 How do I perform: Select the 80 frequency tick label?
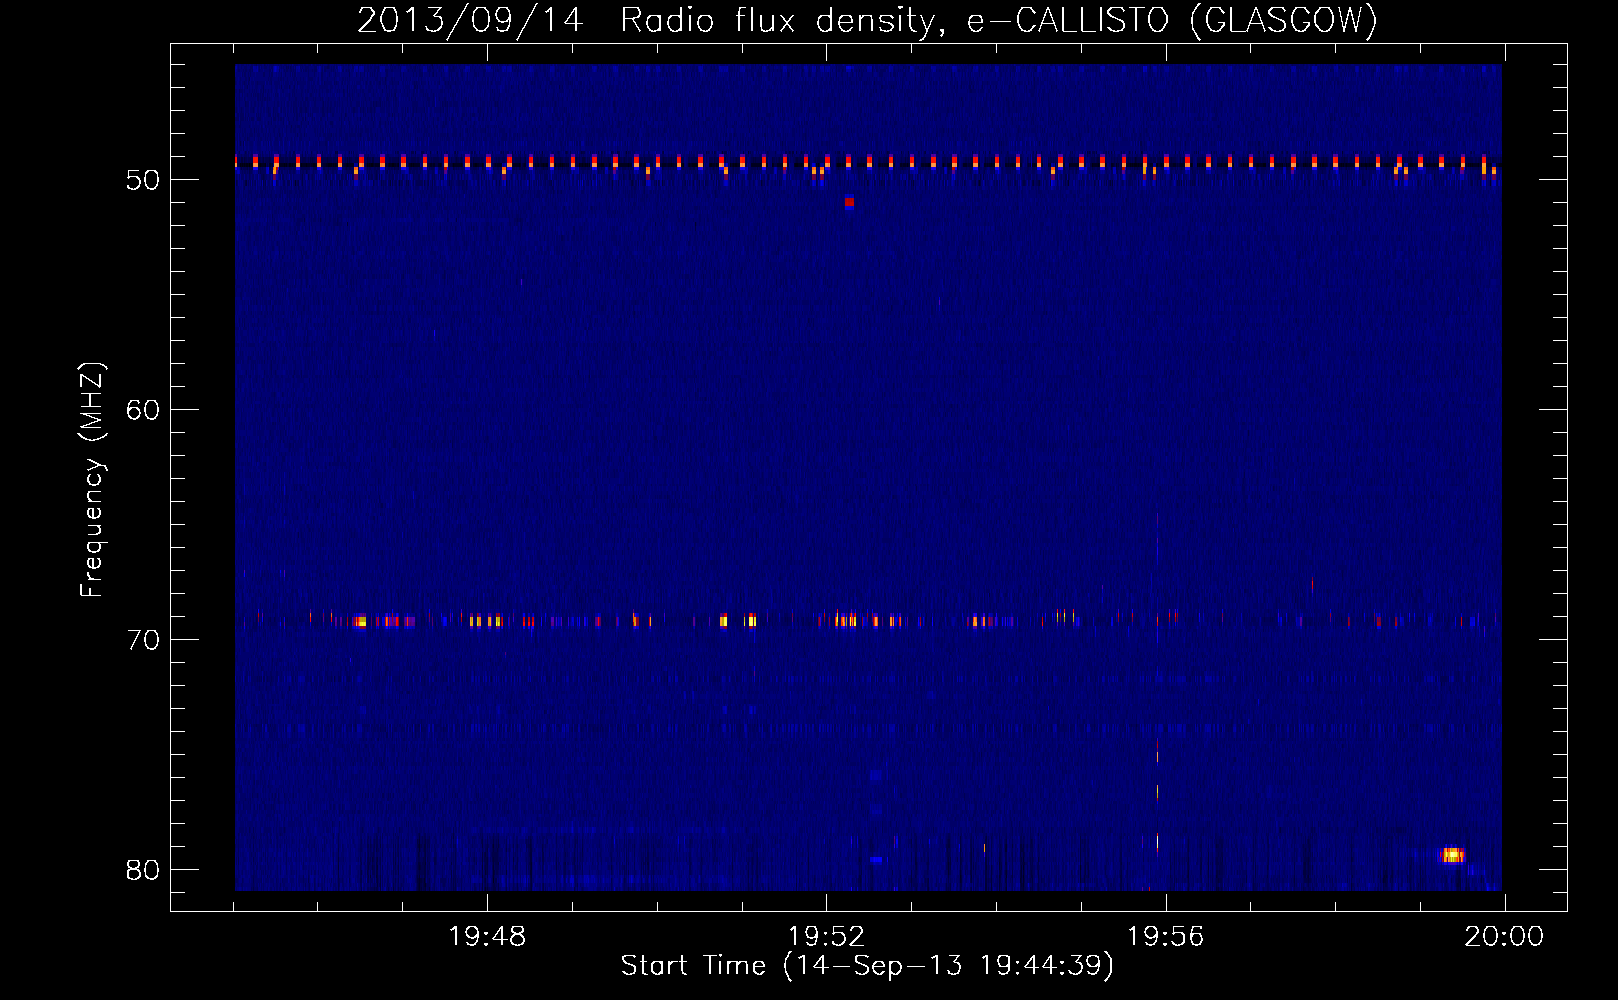click(x=143, y=870)
